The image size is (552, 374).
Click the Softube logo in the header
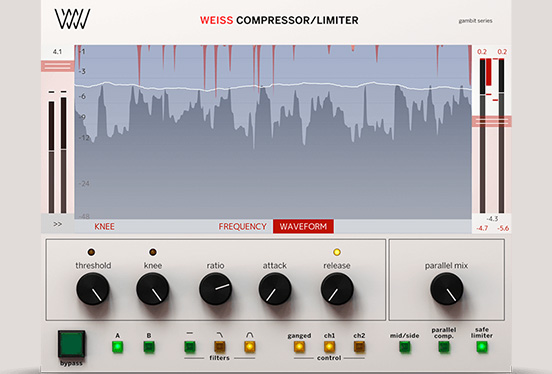tap(72, 19)
